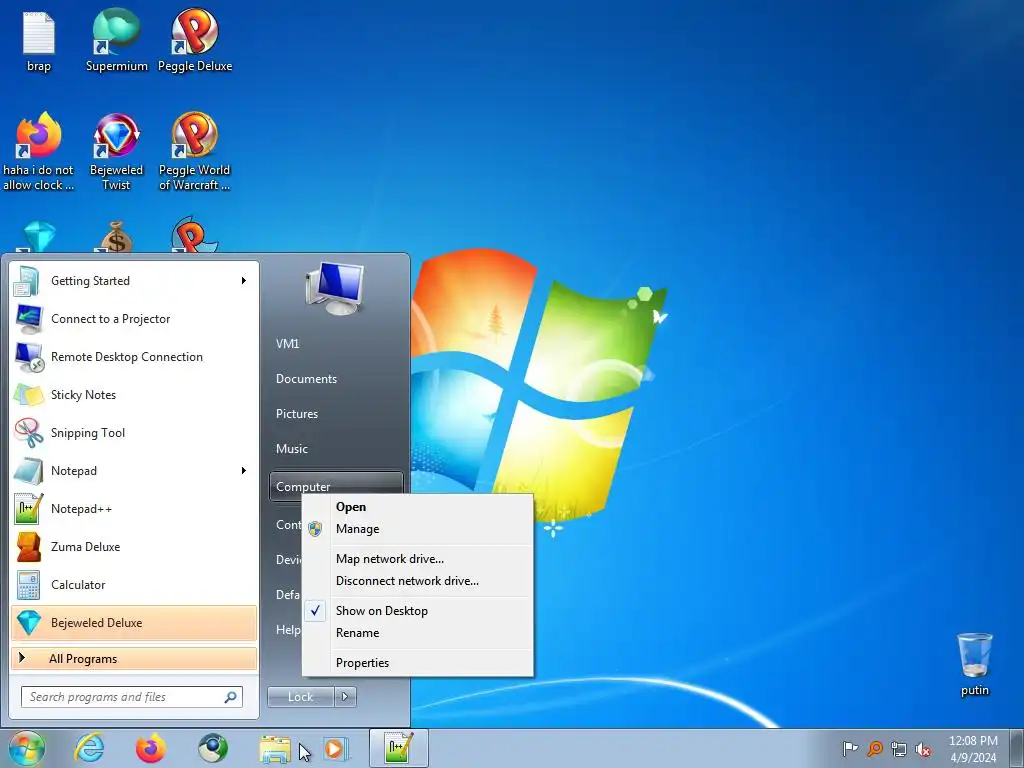Expand Notepad jump list arrow
Screen dimensions: 1024x768
pos(244,471)
